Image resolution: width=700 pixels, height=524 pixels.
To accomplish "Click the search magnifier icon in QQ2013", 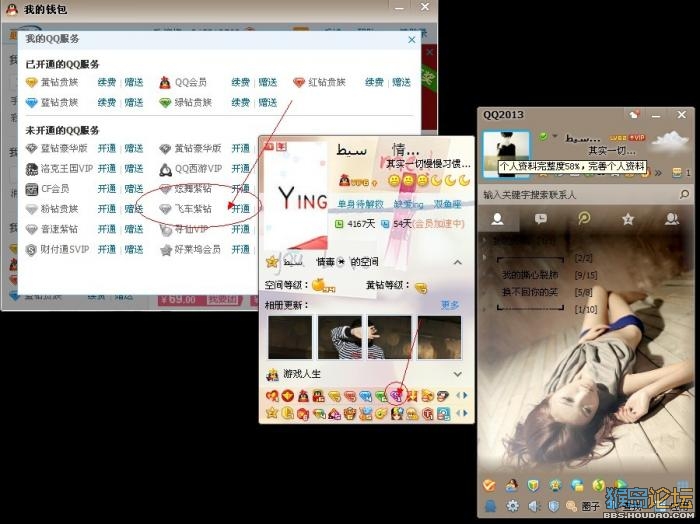I will pos(683,194).
